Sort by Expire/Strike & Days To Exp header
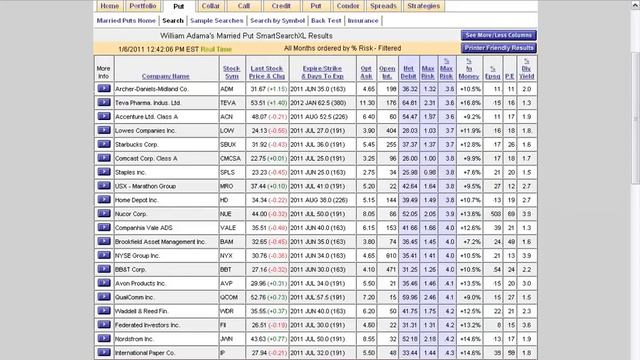The width and height of the screenshot is (640, 360). (322, 72)
